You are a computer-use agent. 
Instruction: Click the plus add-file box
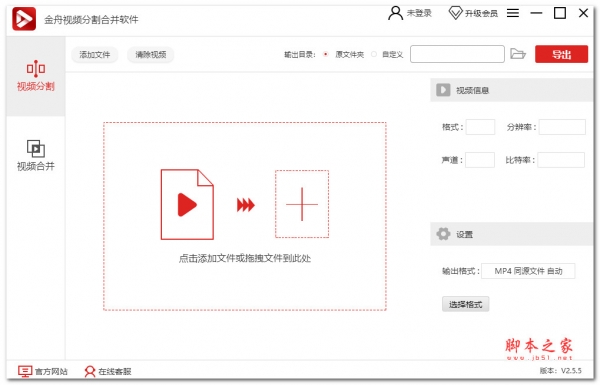302,204
